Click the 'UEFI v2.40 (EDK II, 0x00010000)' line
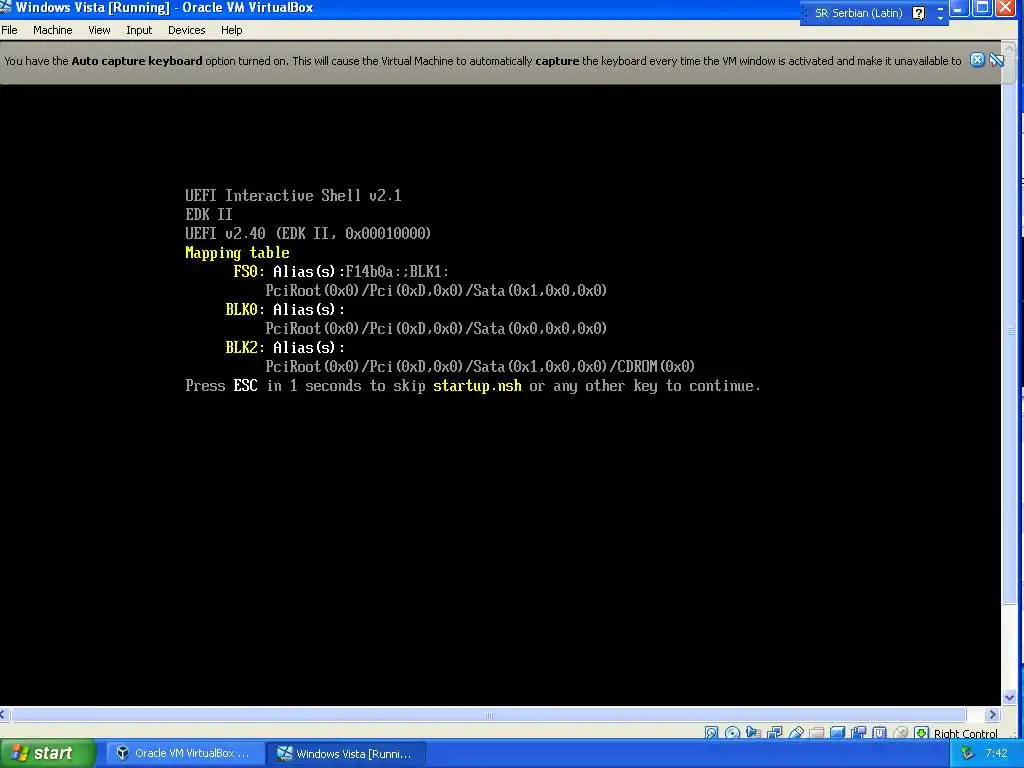Image resolution: width=1024 pixels, height=768 pixels. 308,233
